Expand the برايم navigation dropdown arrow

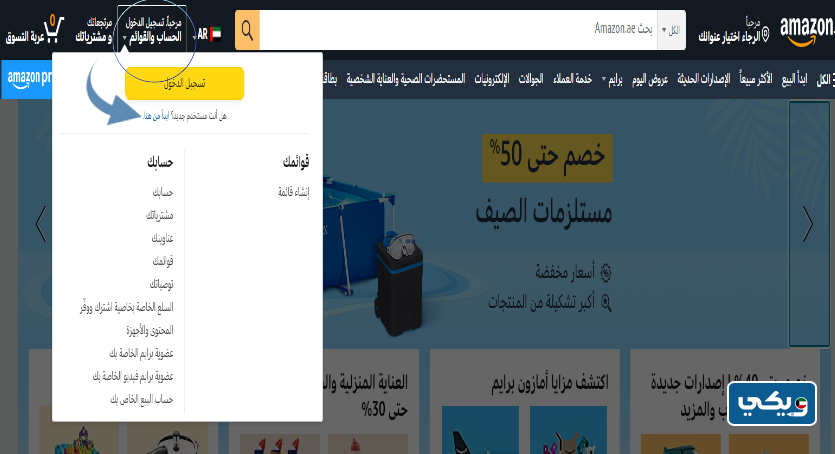604,80
